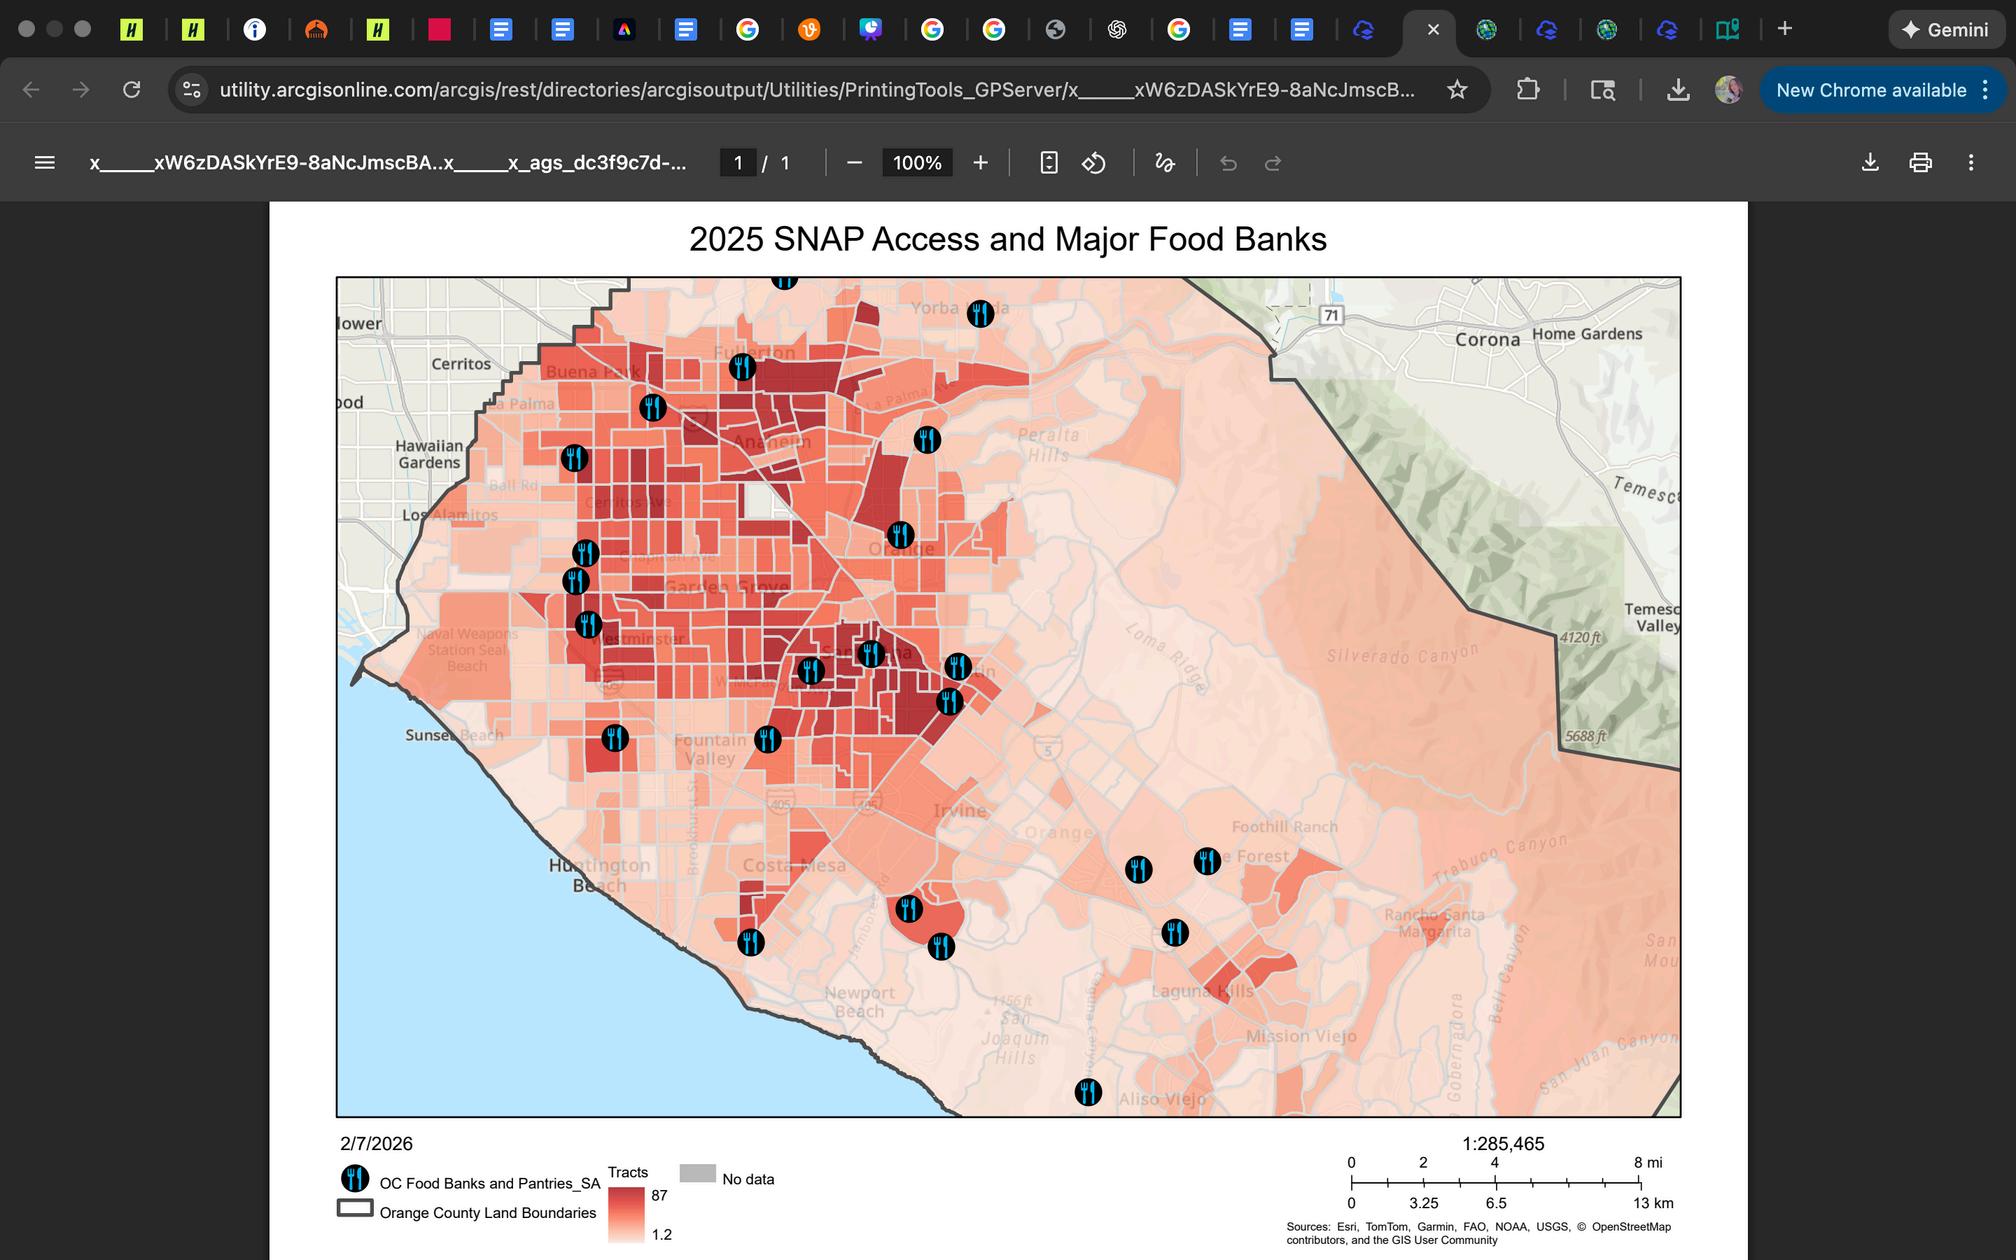The image size is (2016, 1260).
Task: Click the zoom out minus button
Action: click(x=854, y=162)
